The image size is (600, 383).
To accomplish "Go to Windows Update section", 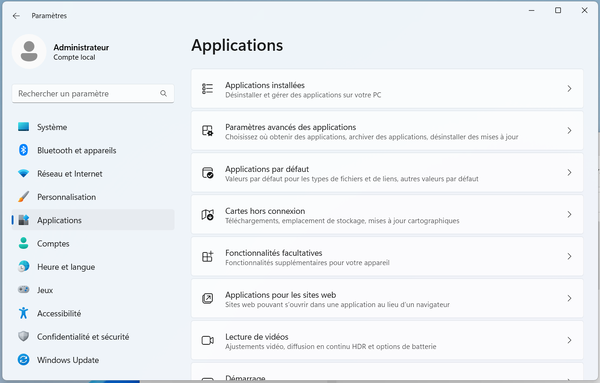I will 93,360.
